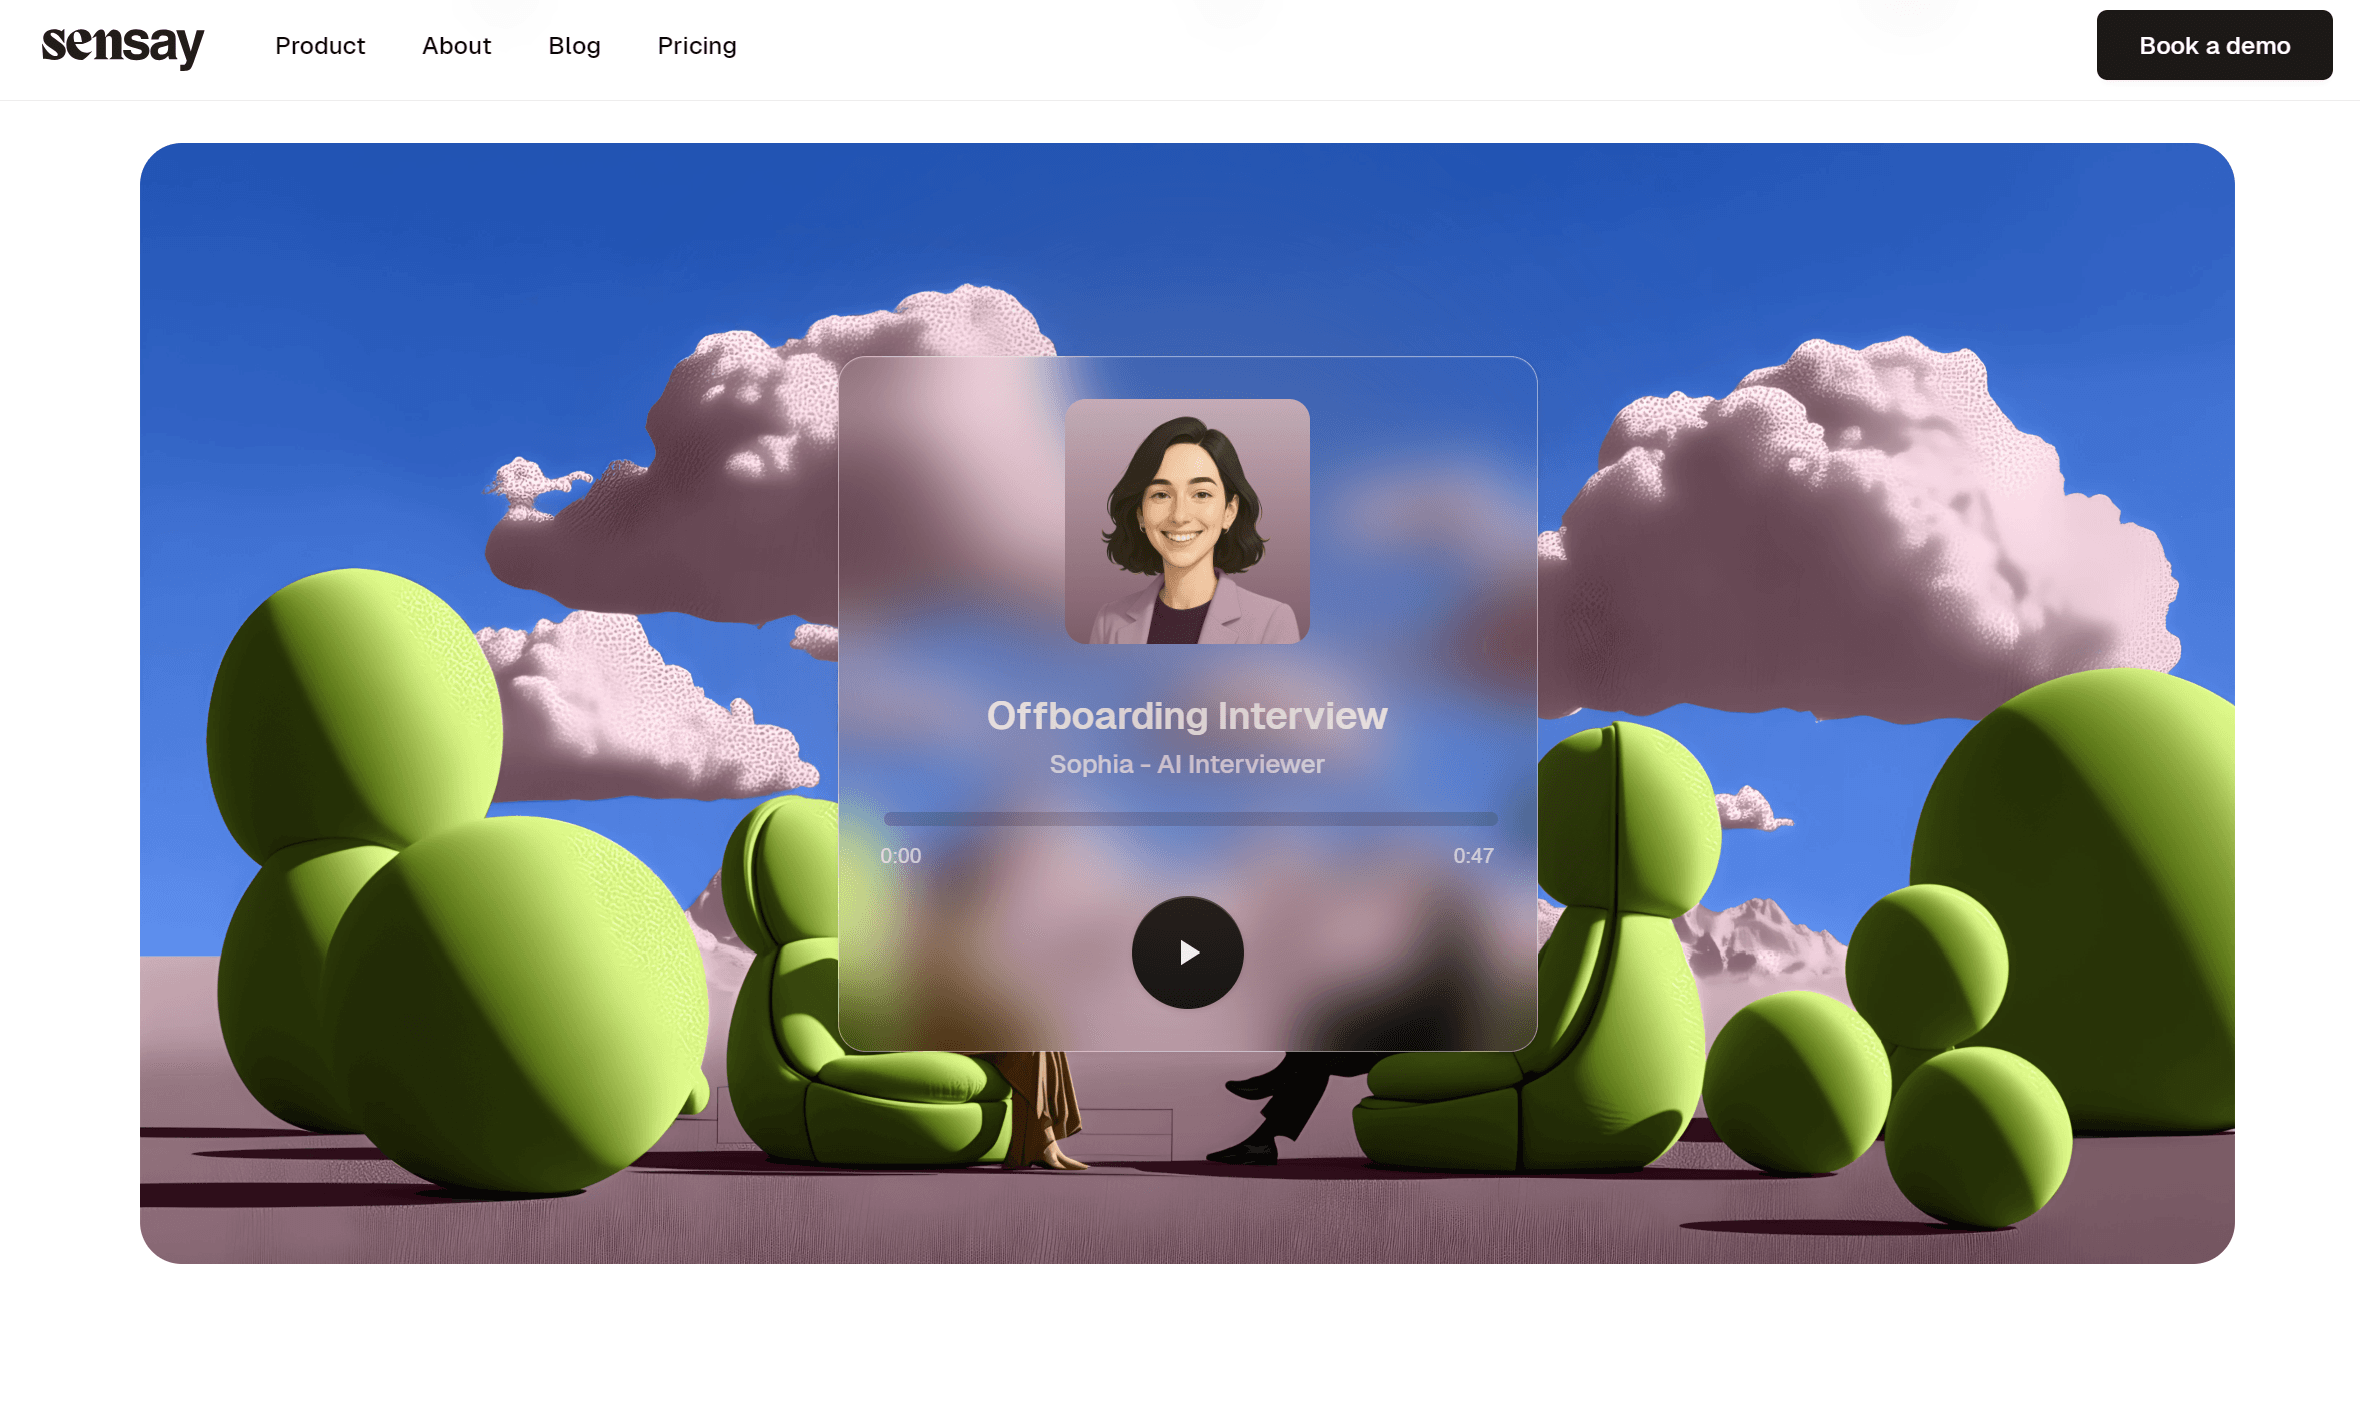Image resolution: width=2360 pixels, height=1422 pixels.
Task: Click the black shoe below the card
Action: pos(1245,1152)
